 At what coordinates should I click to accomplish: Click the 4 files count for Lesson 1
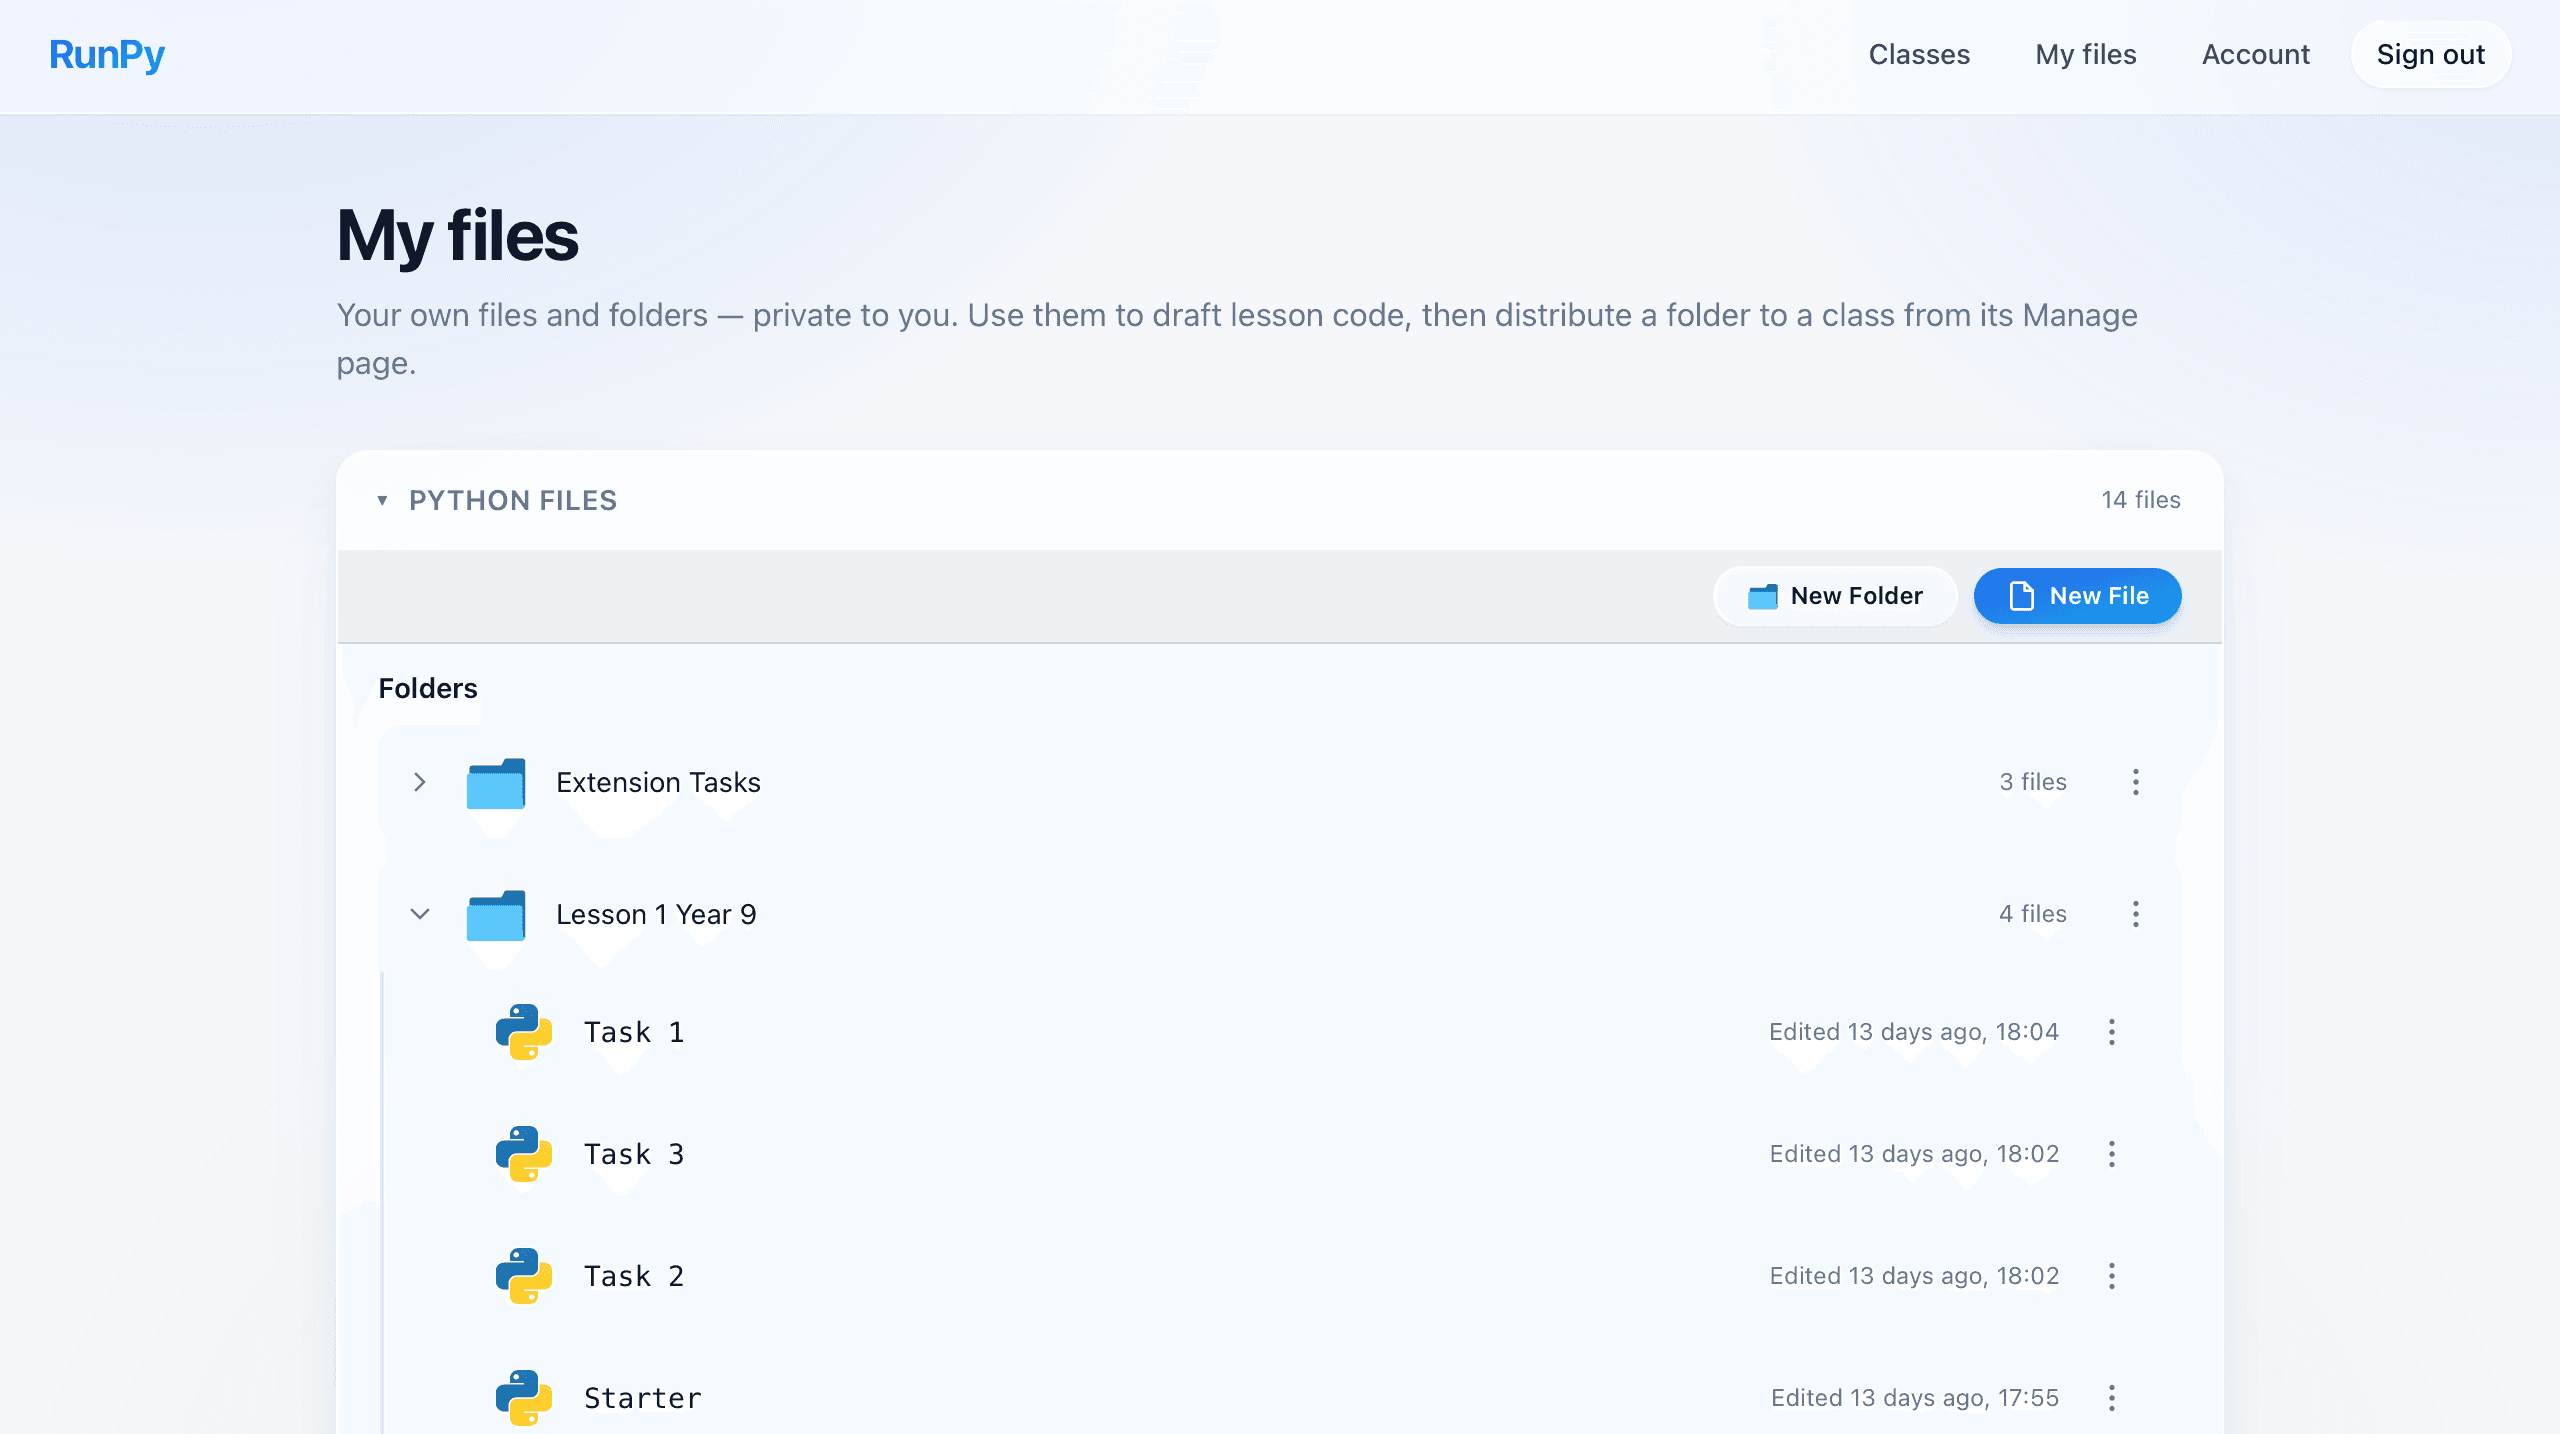pyautogui.click(x=2033, y=914)
